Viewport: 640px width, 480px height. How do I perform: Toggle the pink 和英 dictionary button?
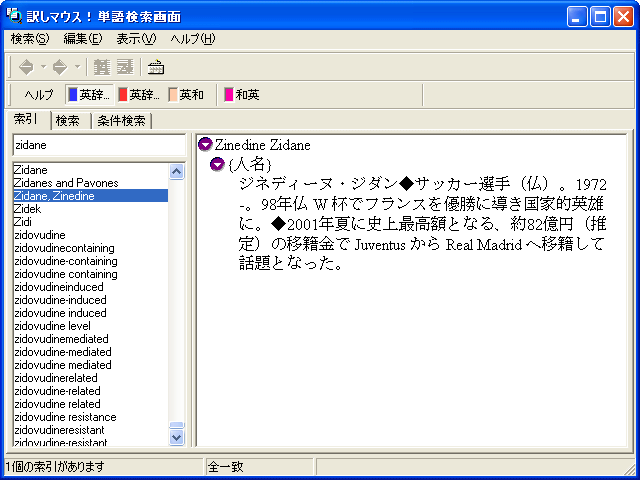[x=242, y=95]
